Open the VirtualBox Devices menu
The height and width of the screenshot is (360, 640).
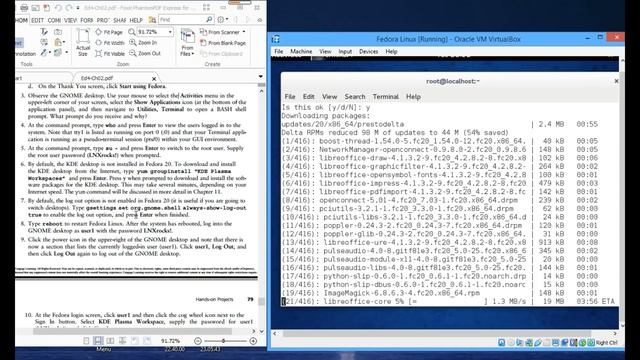368,51
